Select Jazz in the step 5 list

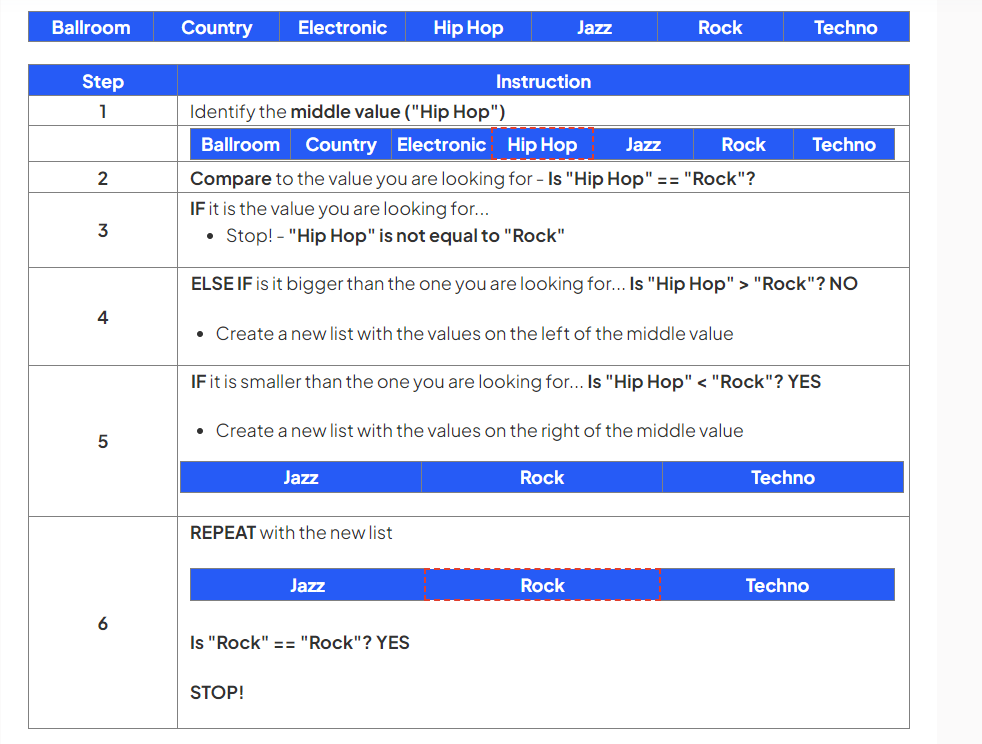(300, 477)
